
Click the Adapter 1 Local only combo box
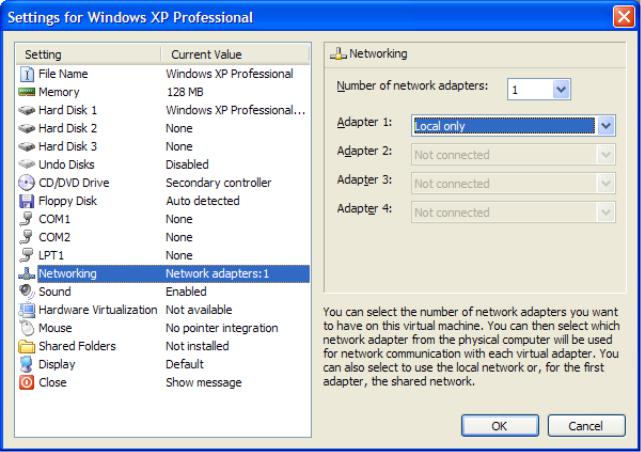[x=513, y=125]
